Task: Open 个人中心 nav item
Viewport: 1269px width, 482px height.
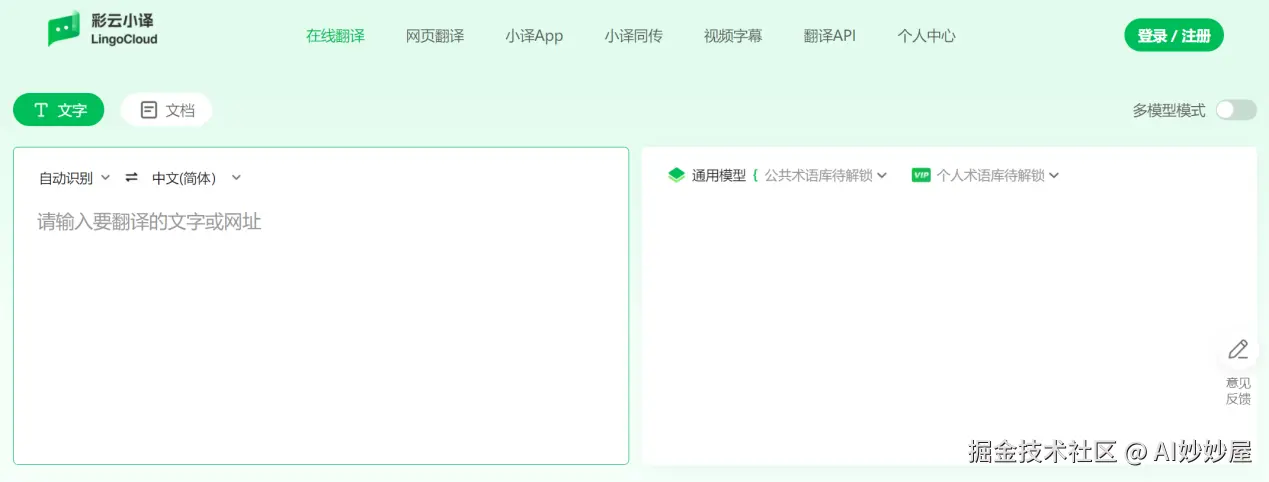Action: click(926, 36)
